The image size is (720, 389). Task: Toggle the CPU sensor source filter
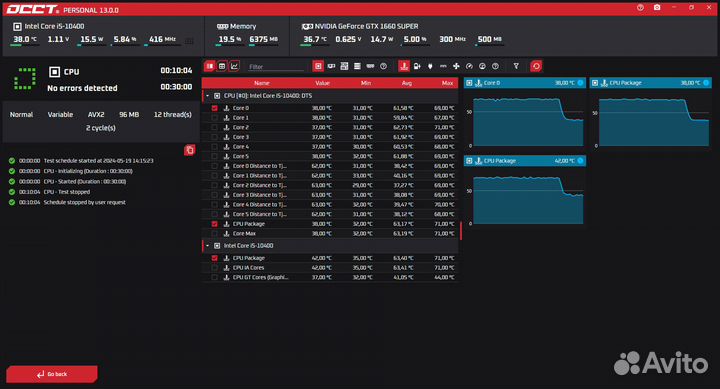coord(318,66)
